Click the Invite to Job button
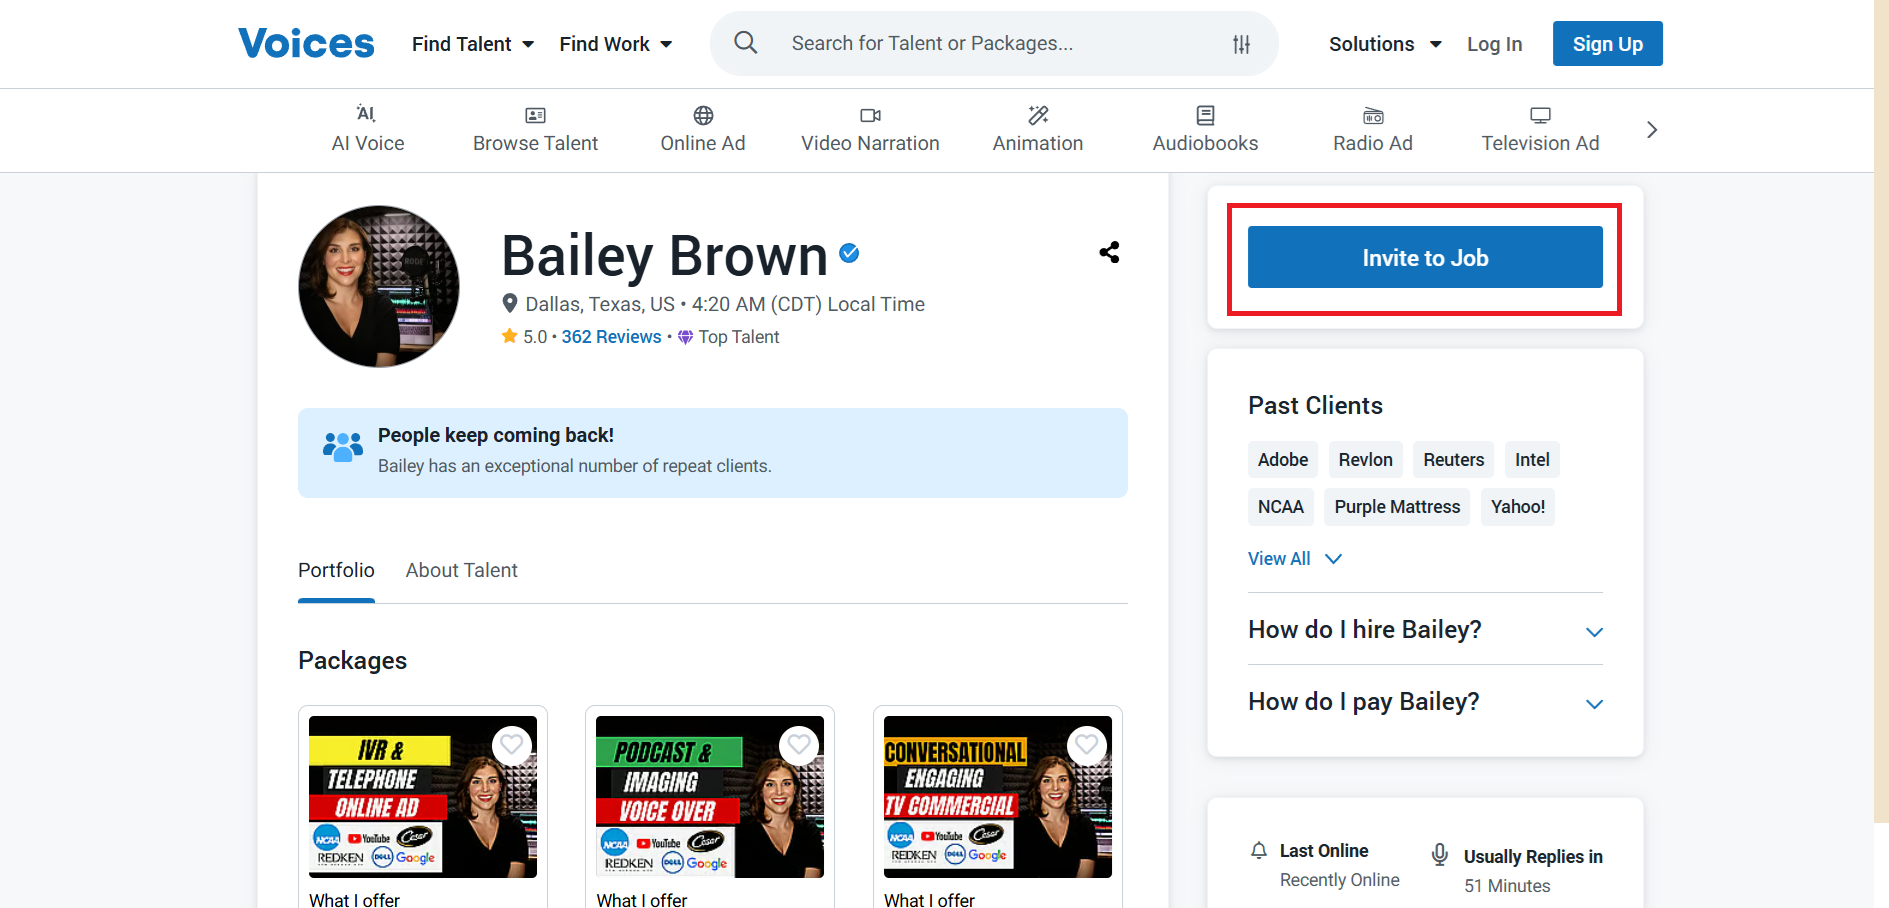This screenshot has height=908, width=1889. pos(1424,257)
